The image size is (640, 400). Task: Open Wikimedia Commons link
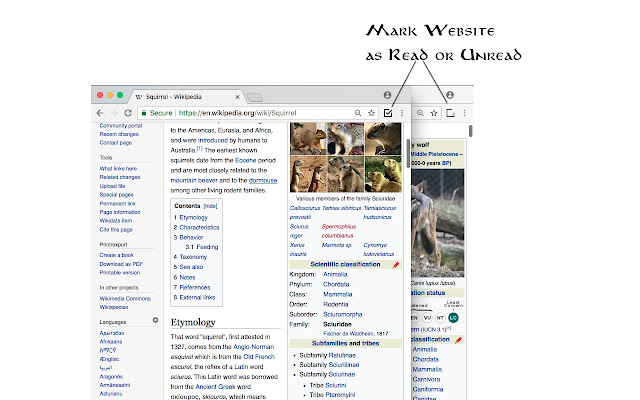pyautogui.click(x=125, y=299)
